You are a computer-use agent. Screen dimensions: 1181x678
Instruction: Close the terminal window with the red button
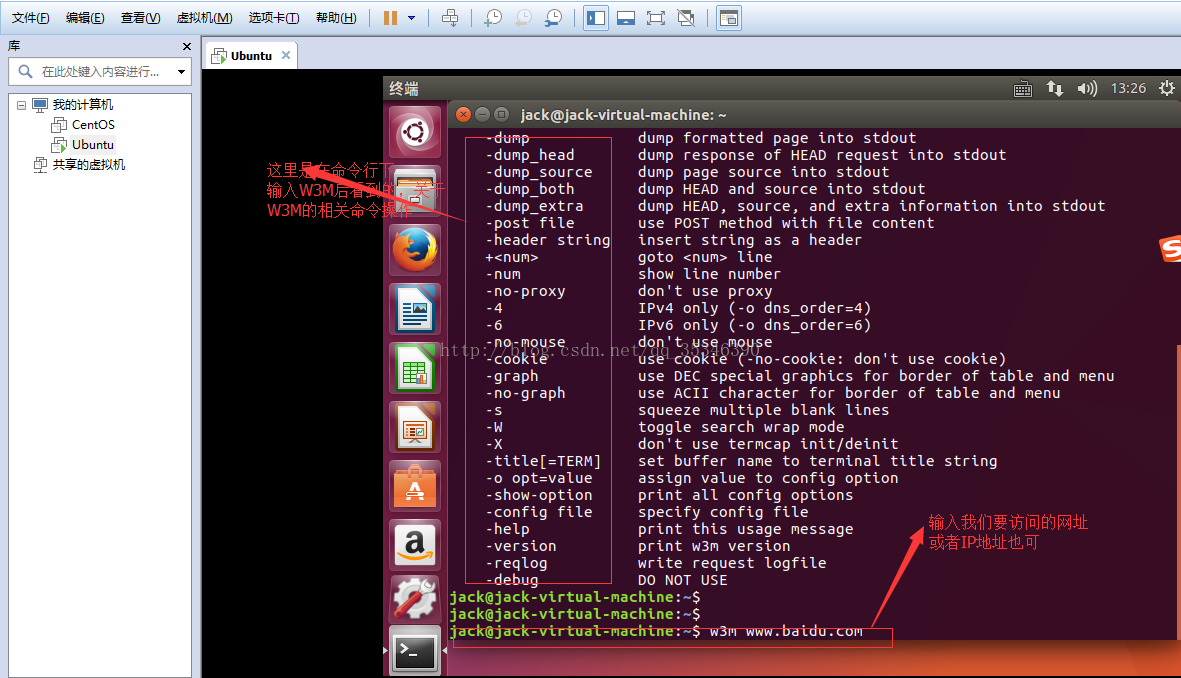point(464,115)
